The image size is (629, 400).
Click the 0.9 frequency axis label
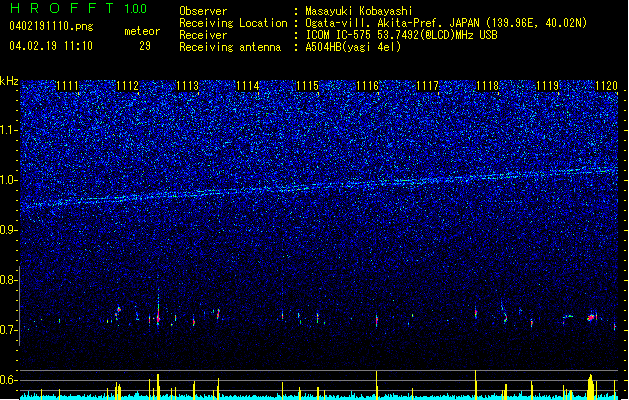click(9, 230)
